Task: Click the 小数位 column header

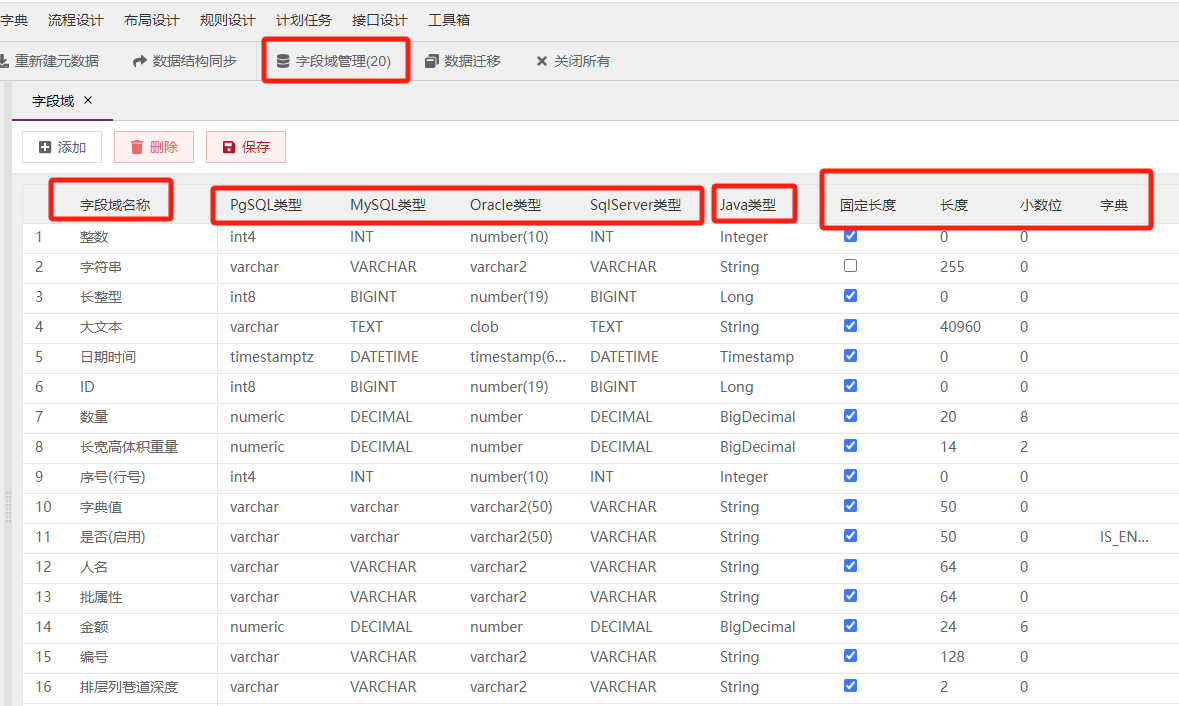Action: 1041,205
